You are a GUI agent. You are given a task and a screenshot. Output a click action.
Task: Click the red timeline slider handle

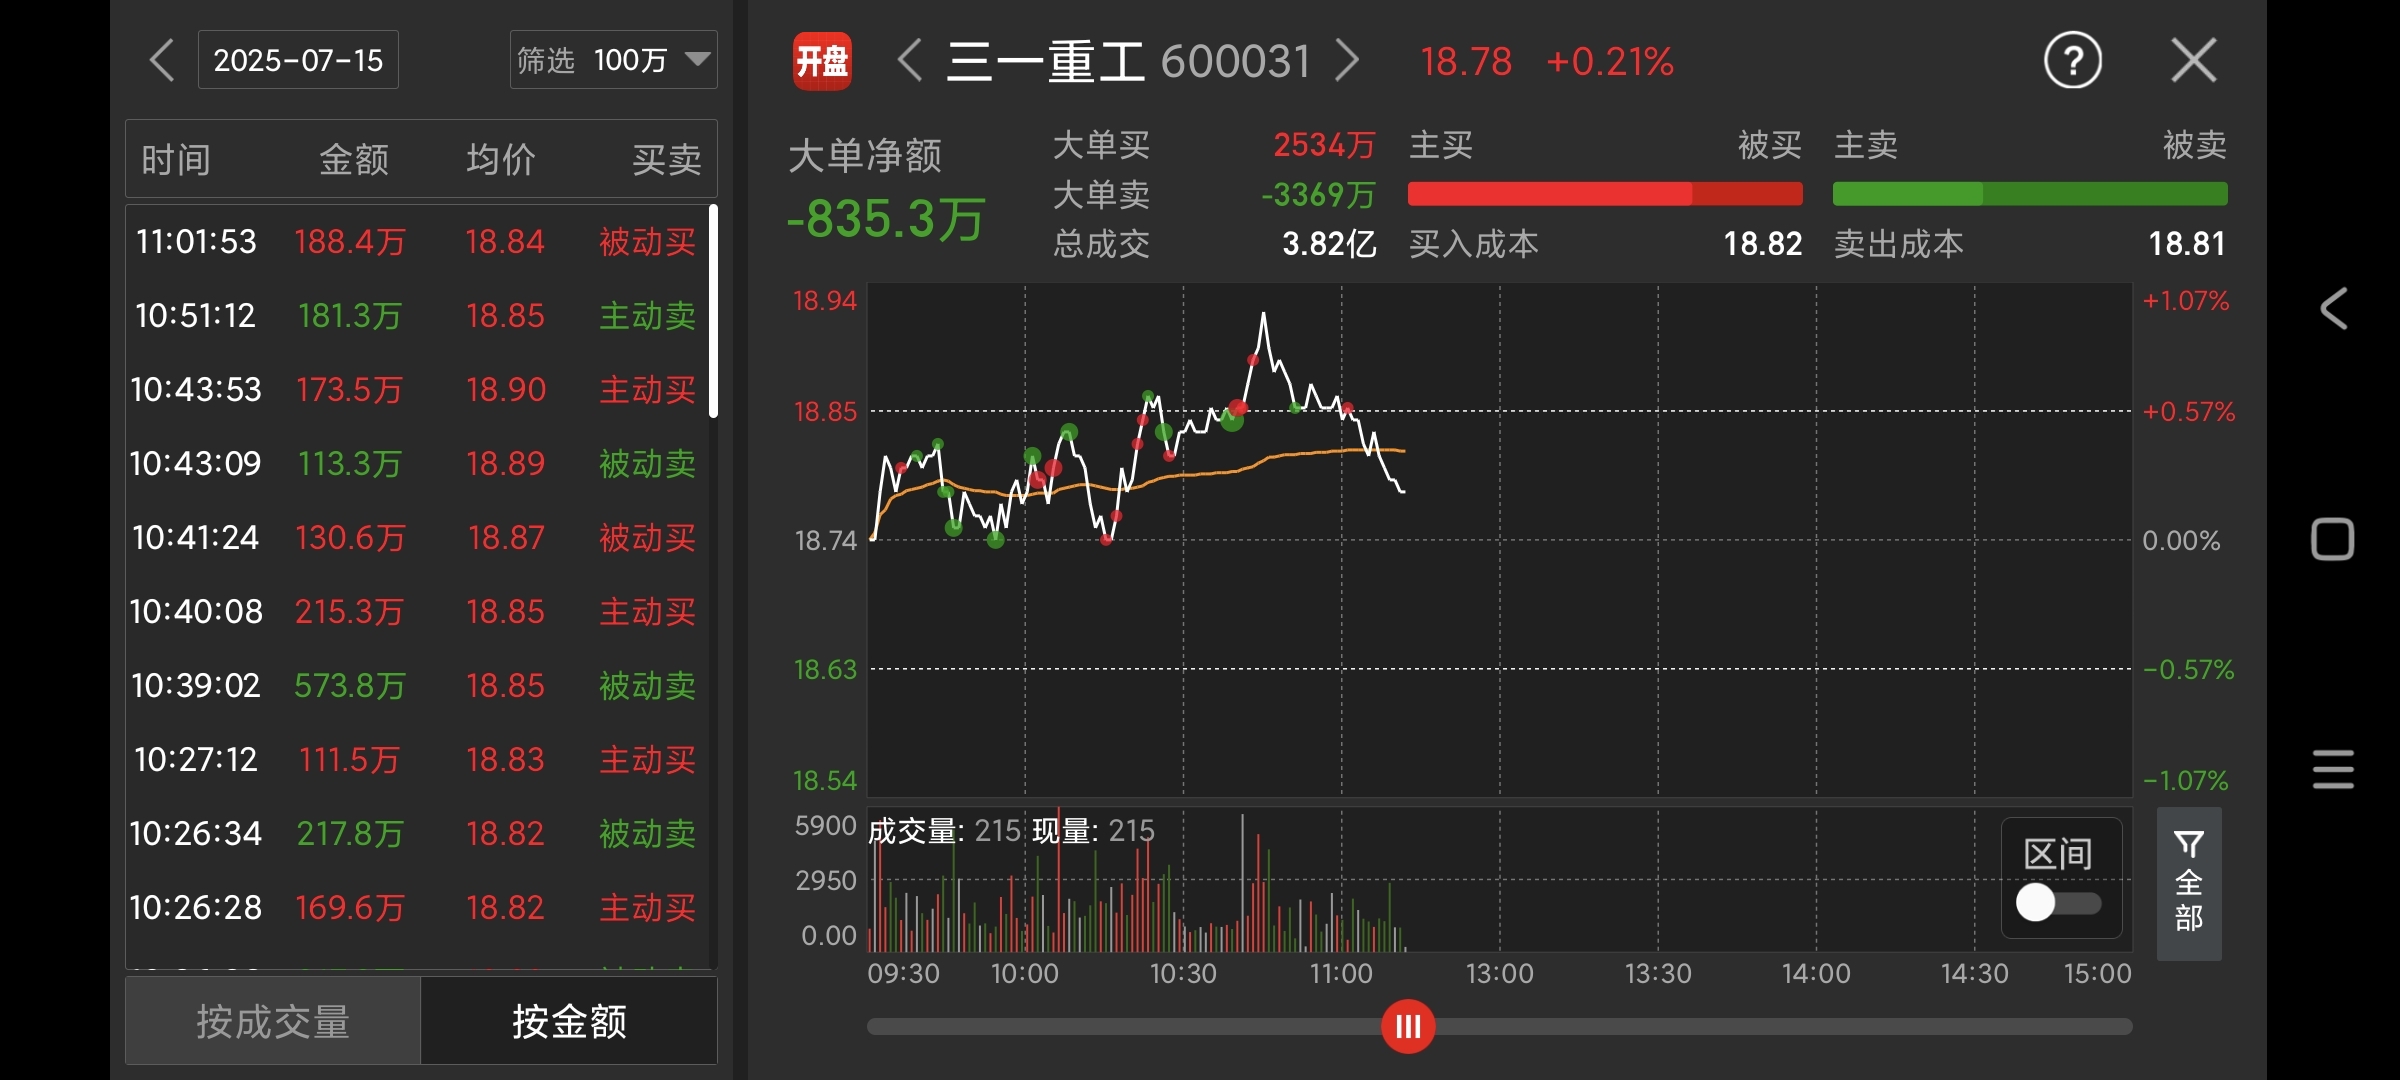tap(1408, 1026)
